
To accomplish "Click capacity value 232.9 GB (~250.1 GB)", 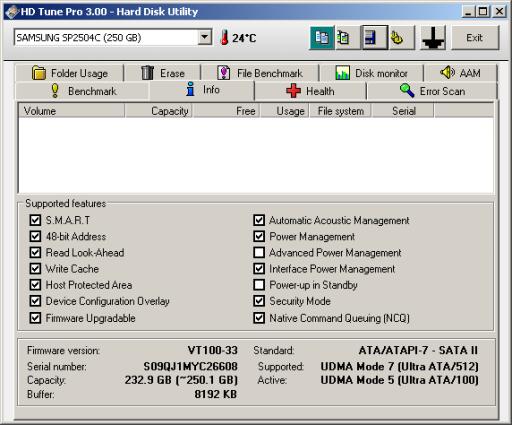I will coord(181,380).
